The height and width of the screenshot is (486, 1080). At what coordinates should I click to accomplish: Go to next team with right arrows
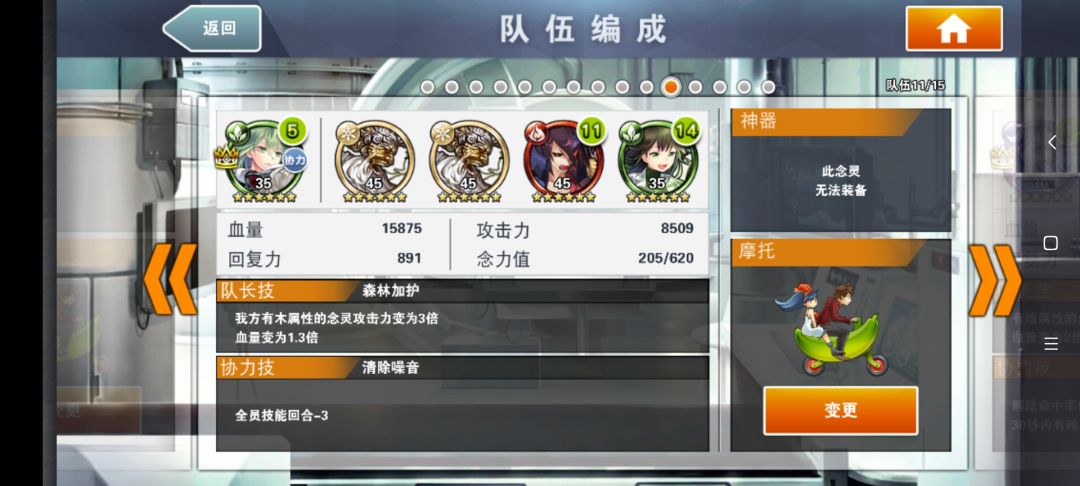point(995,280)
